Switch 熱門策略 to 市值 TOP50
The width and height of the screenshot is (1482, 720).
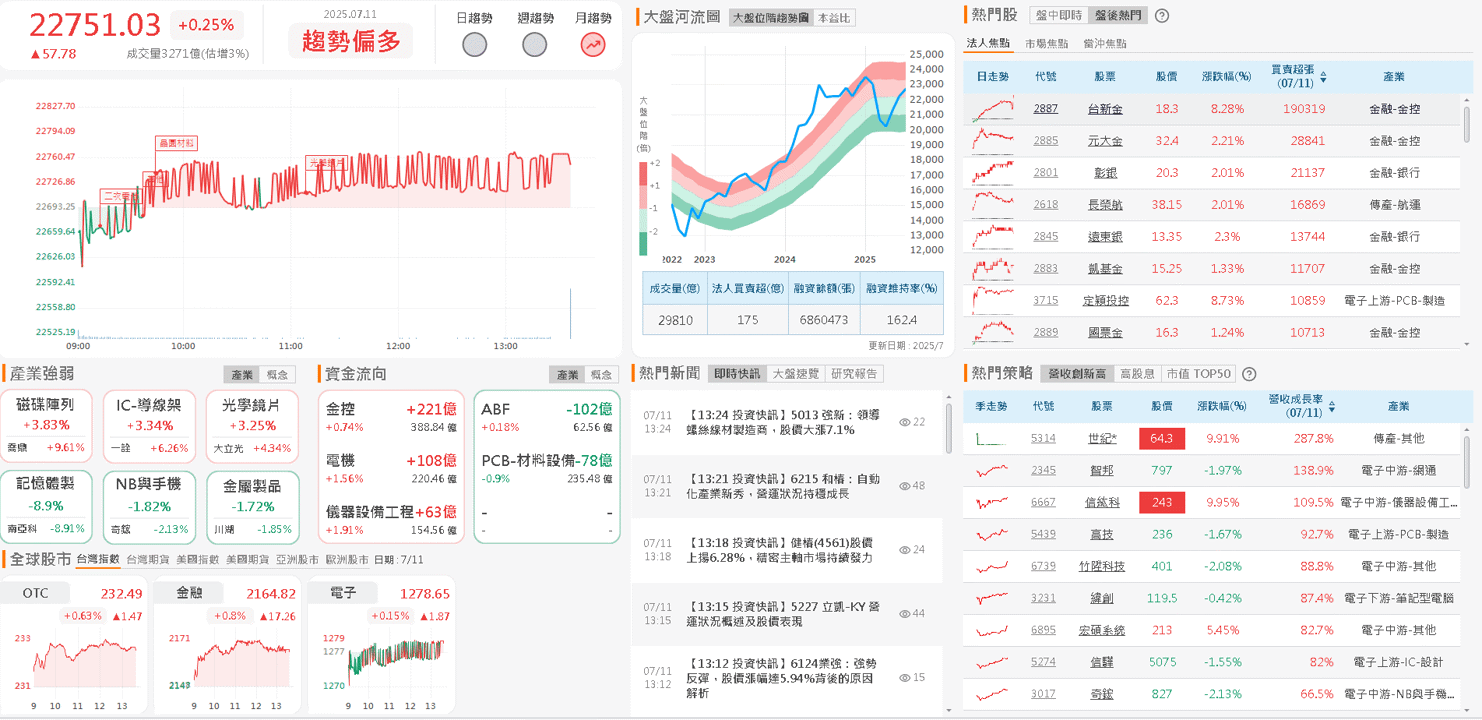coord(1199,374)
